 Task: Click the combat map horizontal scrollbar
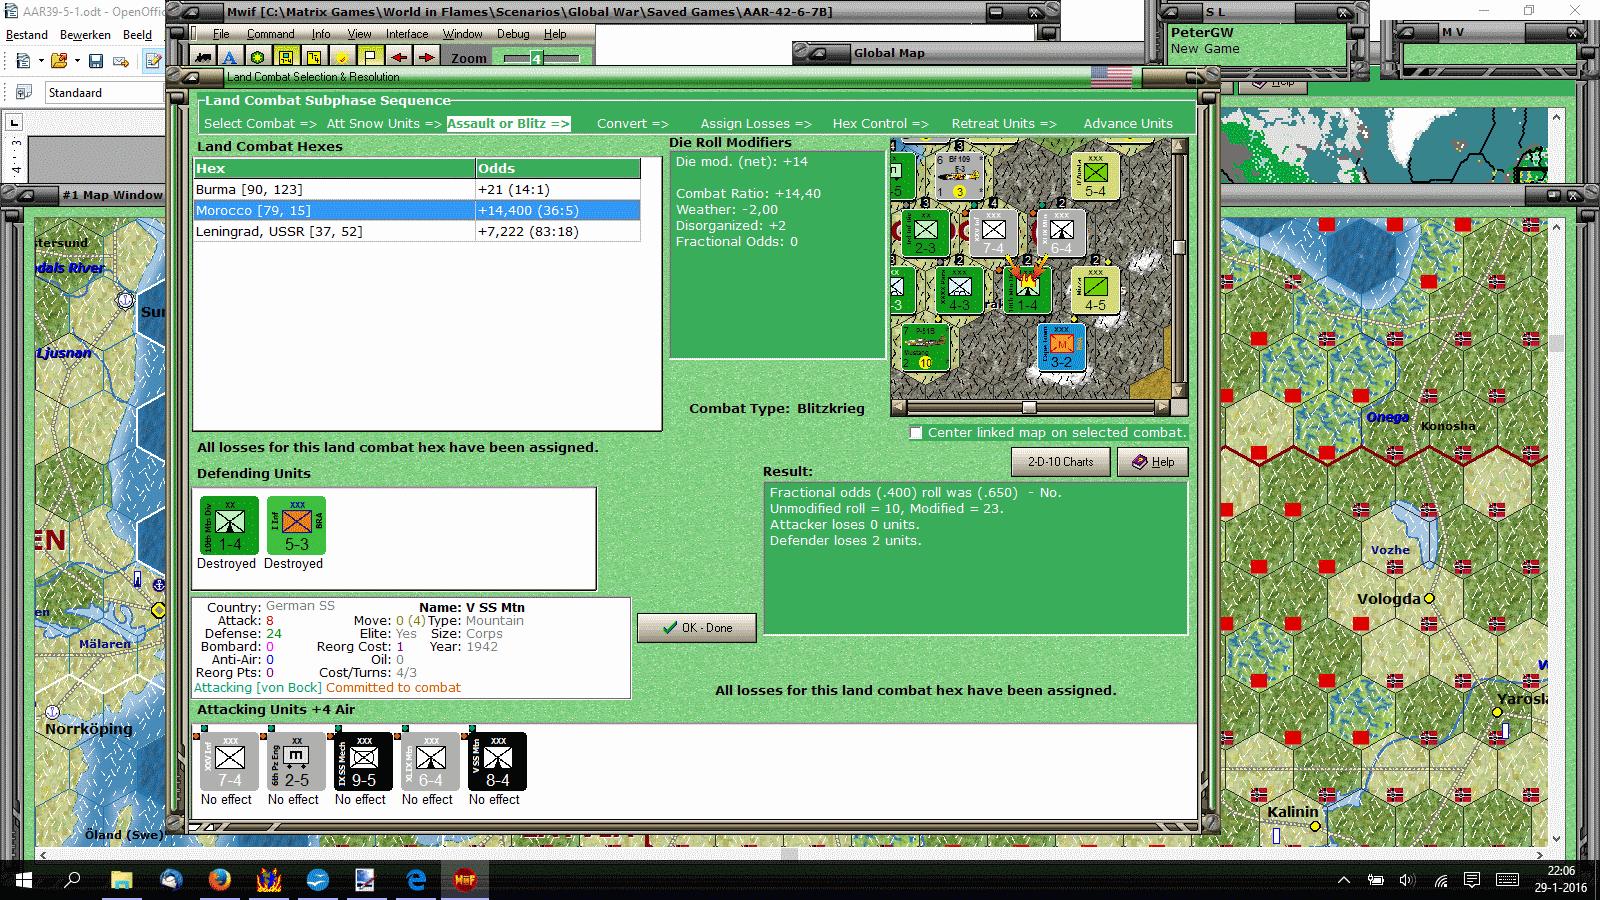[1030, 407]
